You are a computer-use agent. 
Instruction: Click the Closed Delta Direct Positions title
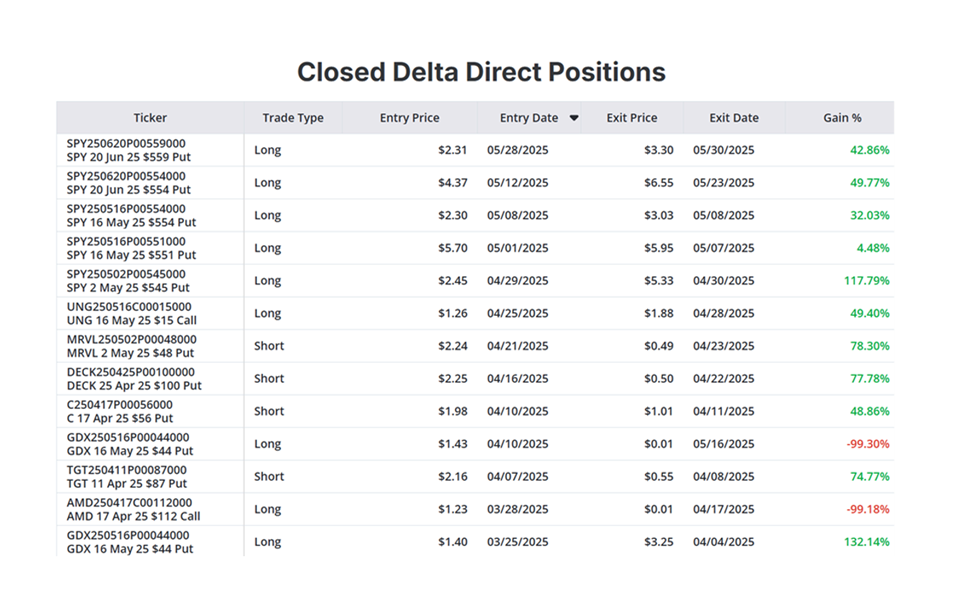[x=481, y=72]
